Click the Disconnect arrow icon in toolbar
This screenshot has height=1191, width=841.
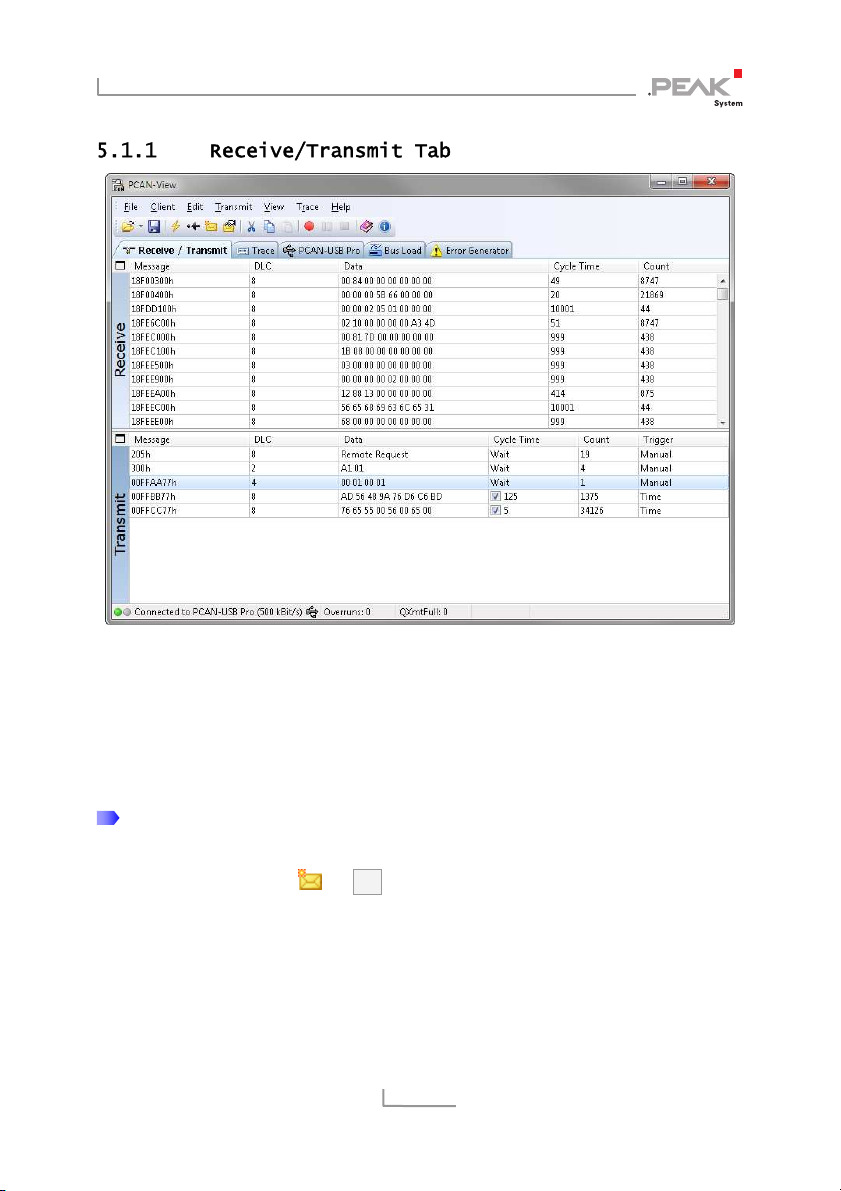[x=193, y=226]
